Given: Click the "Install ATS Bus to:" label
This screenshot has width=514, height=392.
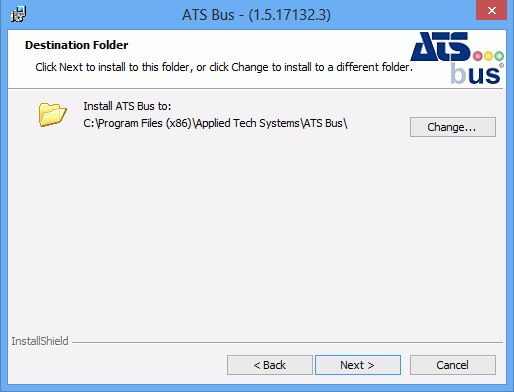Looking at the screenshot, I should 127,106.
